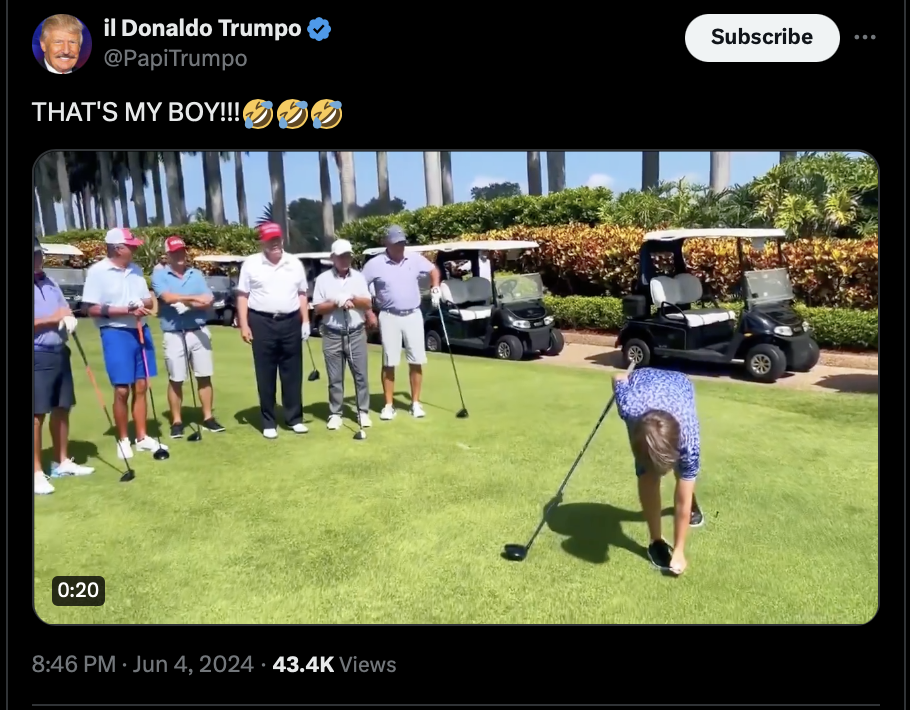View the 43.4K Views count details
This screenshot has height=710, width=910.
(334, 664)
